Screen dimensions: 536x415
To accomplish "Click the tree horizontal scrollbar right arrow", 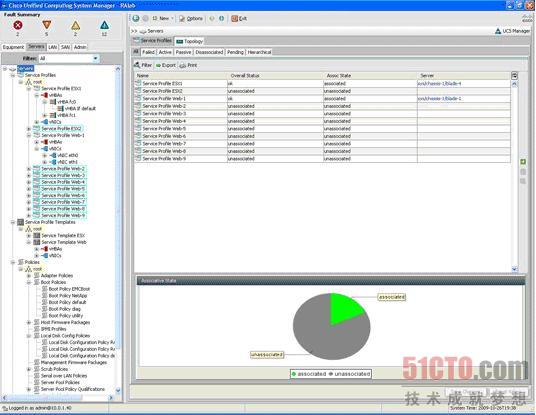I will click(111, 398).
